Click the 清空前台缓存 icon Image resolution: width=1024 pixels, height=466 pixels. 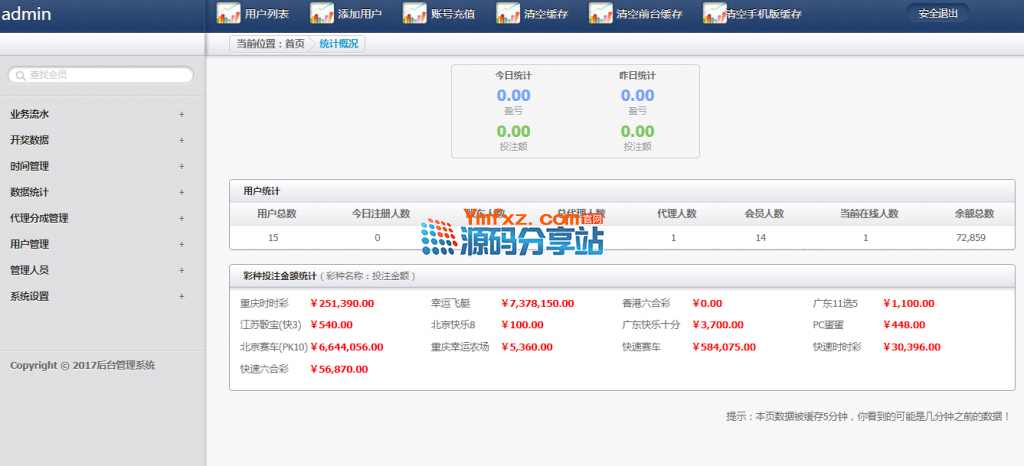(601, 13)
